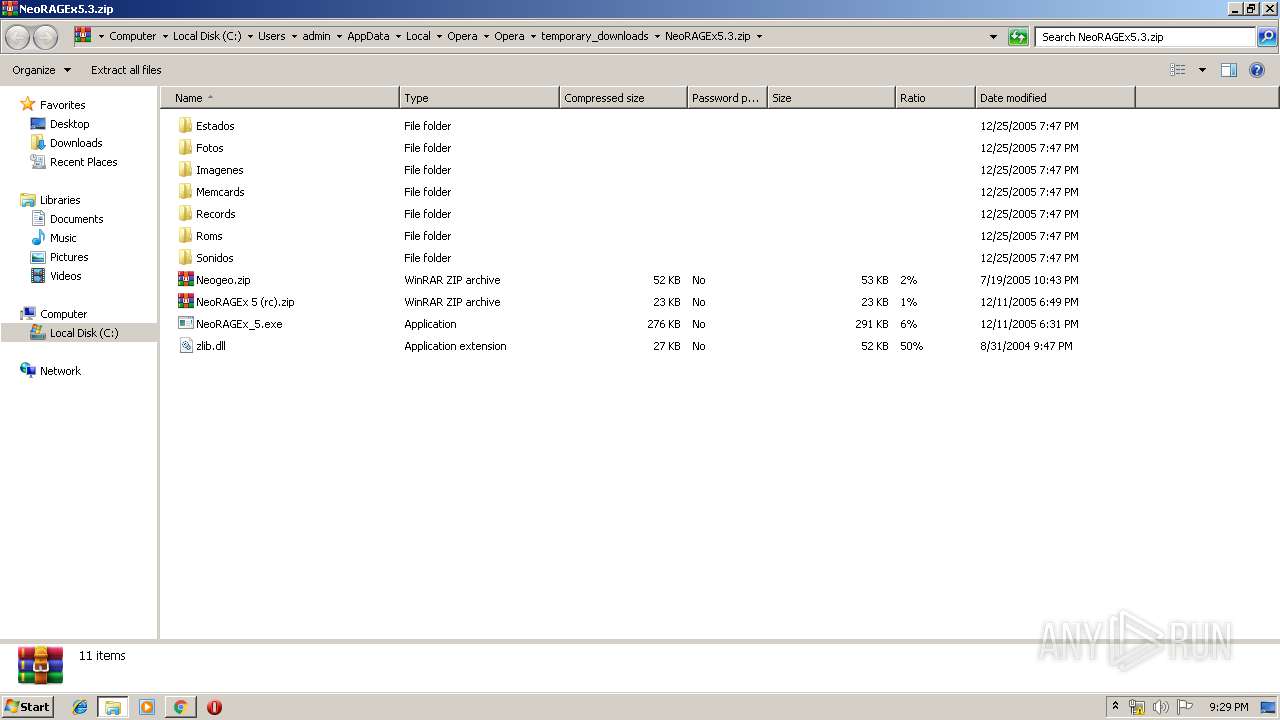Select the Neogeo.zip archive icon
This screenshot has width=1280, height=720.
coord(185,280)
